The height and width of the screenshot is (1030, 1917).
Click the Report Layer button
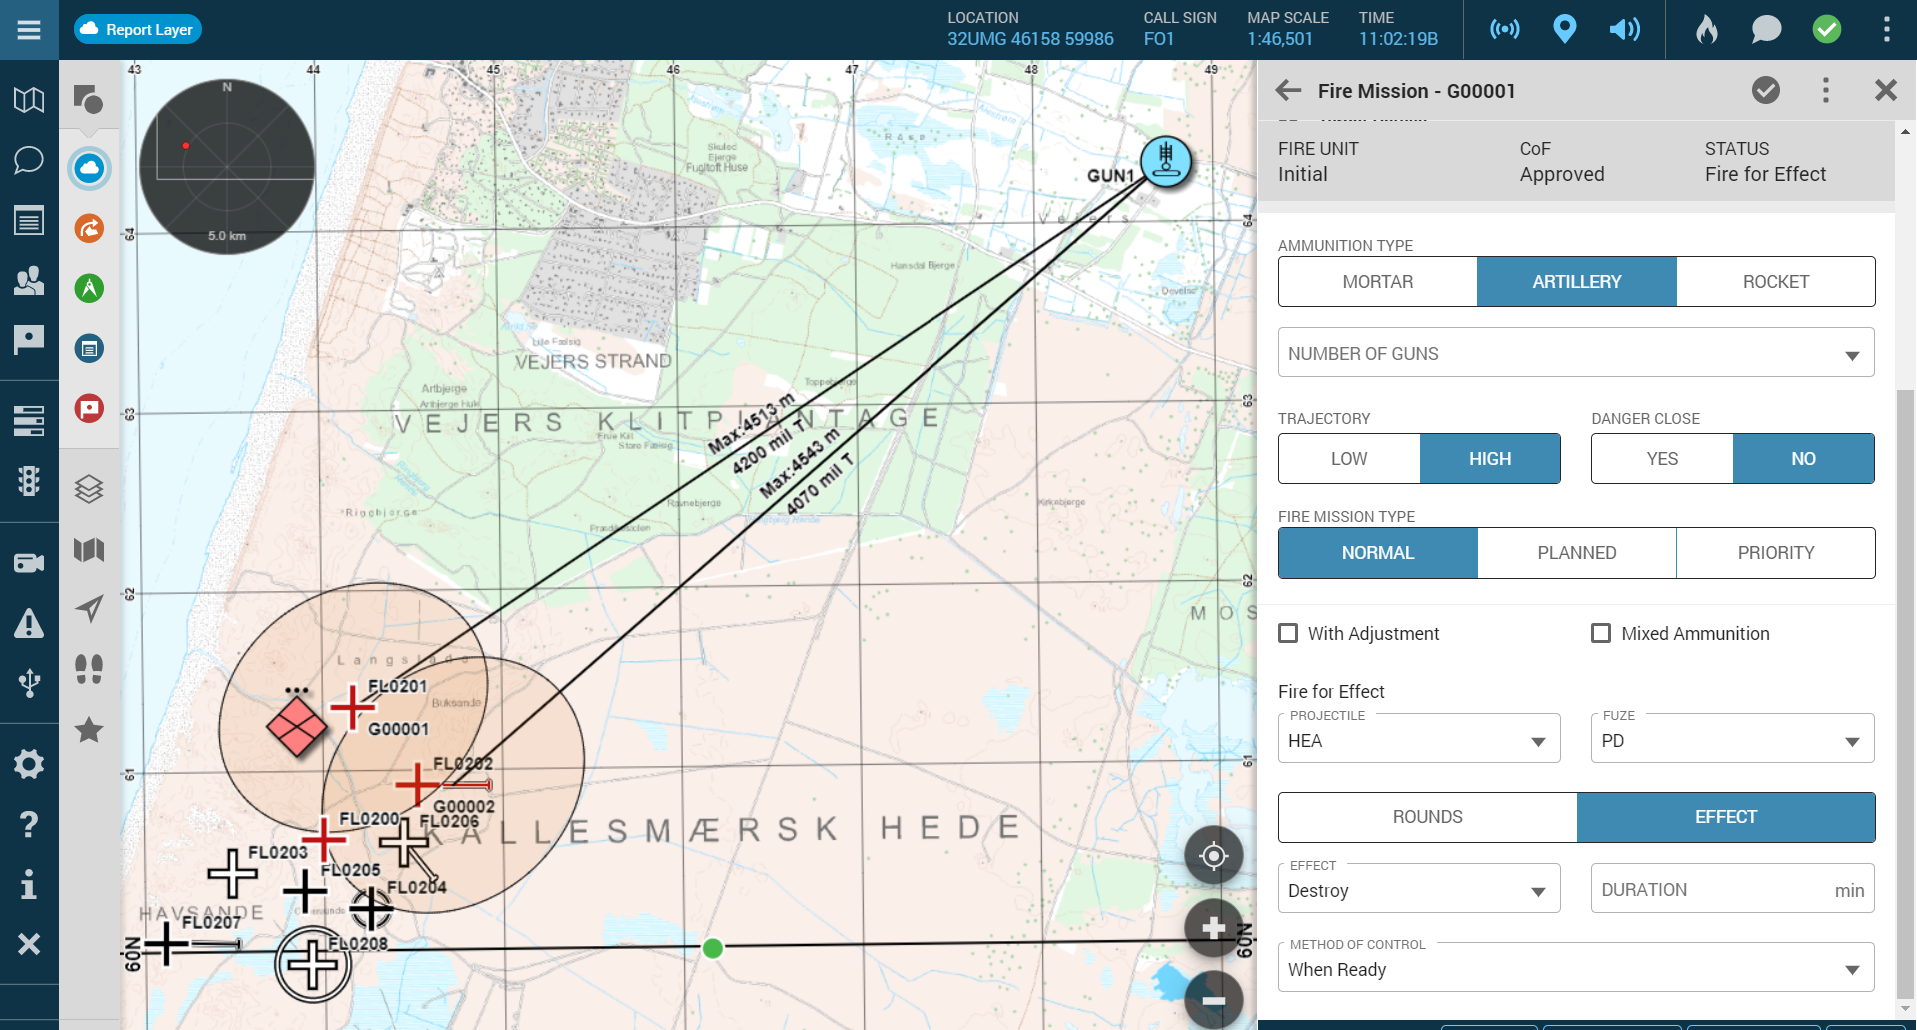click(x=138, y=30)
